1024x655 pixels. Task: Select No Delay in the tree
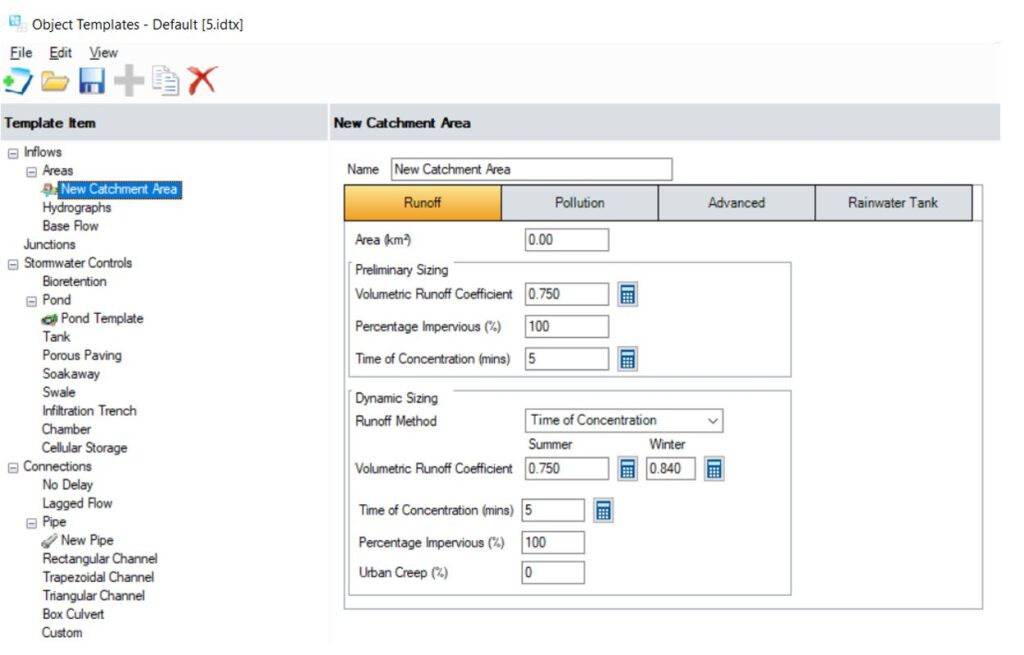click(x=68, y=486)
